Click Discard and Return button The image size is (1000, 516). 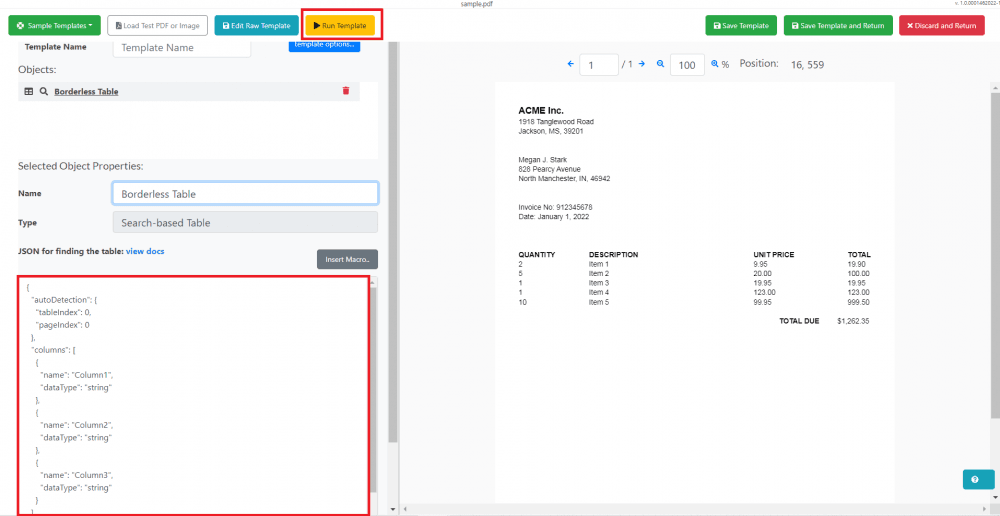pyautogui.click(x=941, y=25)
